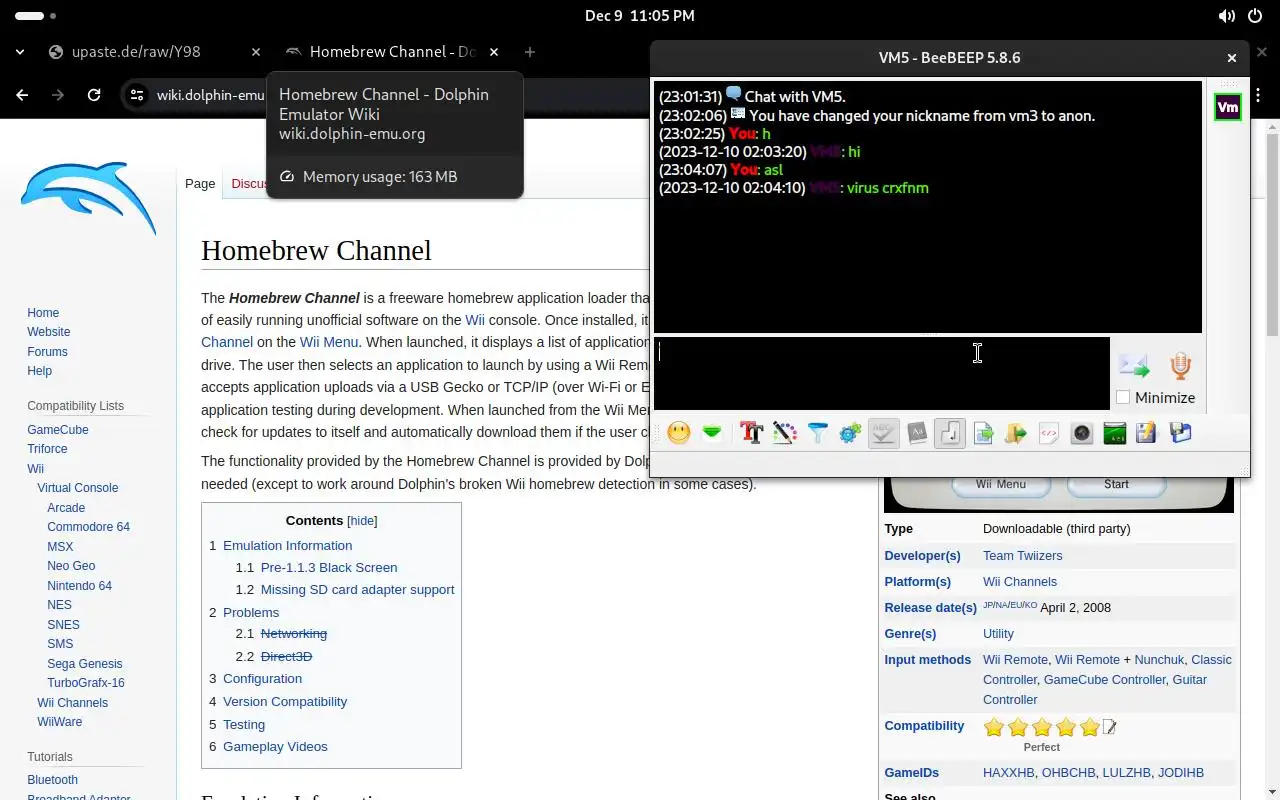The image size is (1280, 800).
Task: Toggle the enter-key send return icon
Action: (950, 433)
